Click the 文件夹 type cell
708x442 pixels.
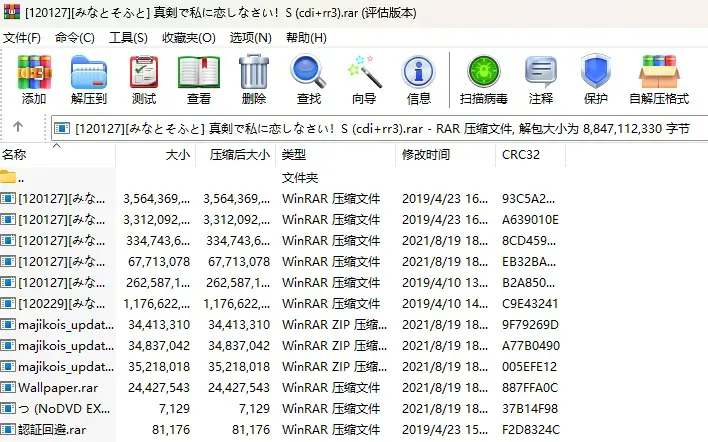click(300, 177)
